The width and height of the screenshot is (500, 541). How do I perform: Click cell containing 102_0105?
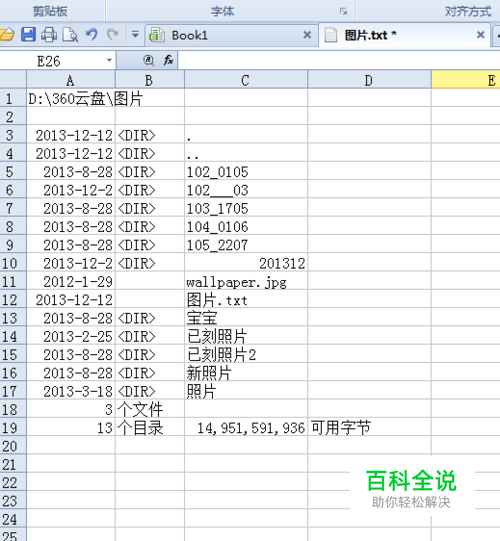[246, 172]
